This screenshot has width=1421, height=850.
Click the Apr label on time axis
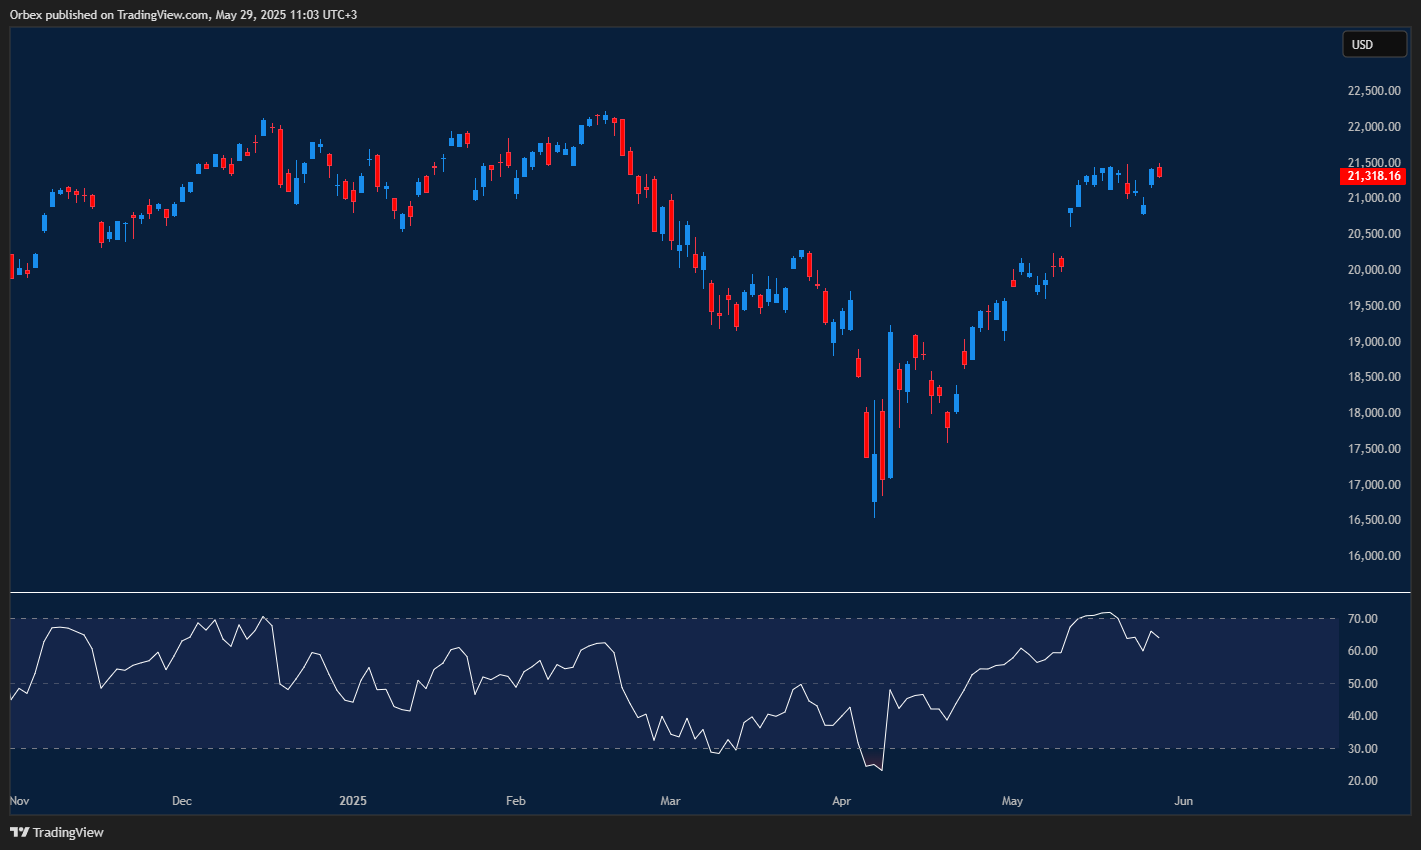pos(841,801)
